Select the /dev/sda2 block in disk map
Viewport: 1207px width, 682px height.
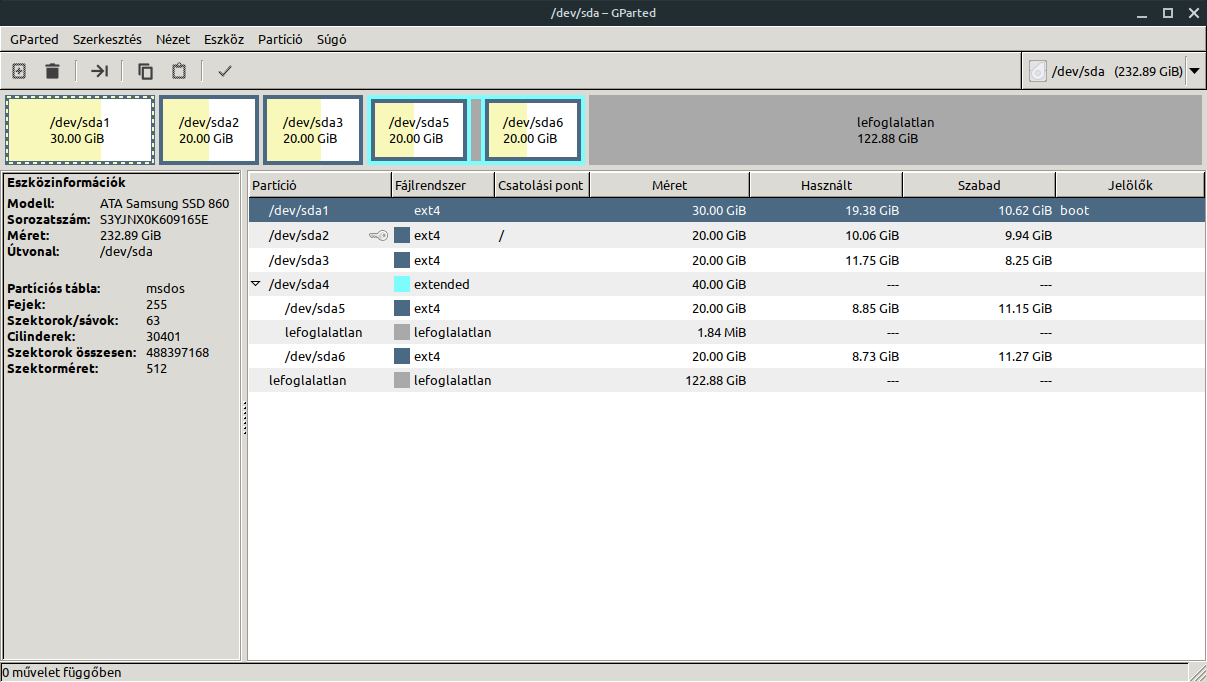click(209, 130)
